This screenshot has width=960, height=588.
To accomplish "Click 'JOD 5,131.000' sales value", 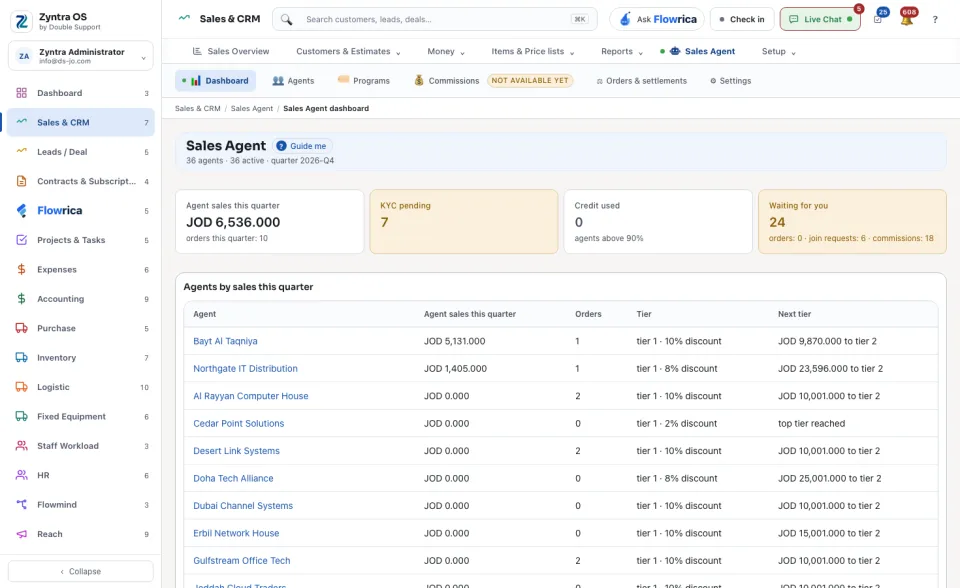I will [455, 341].
